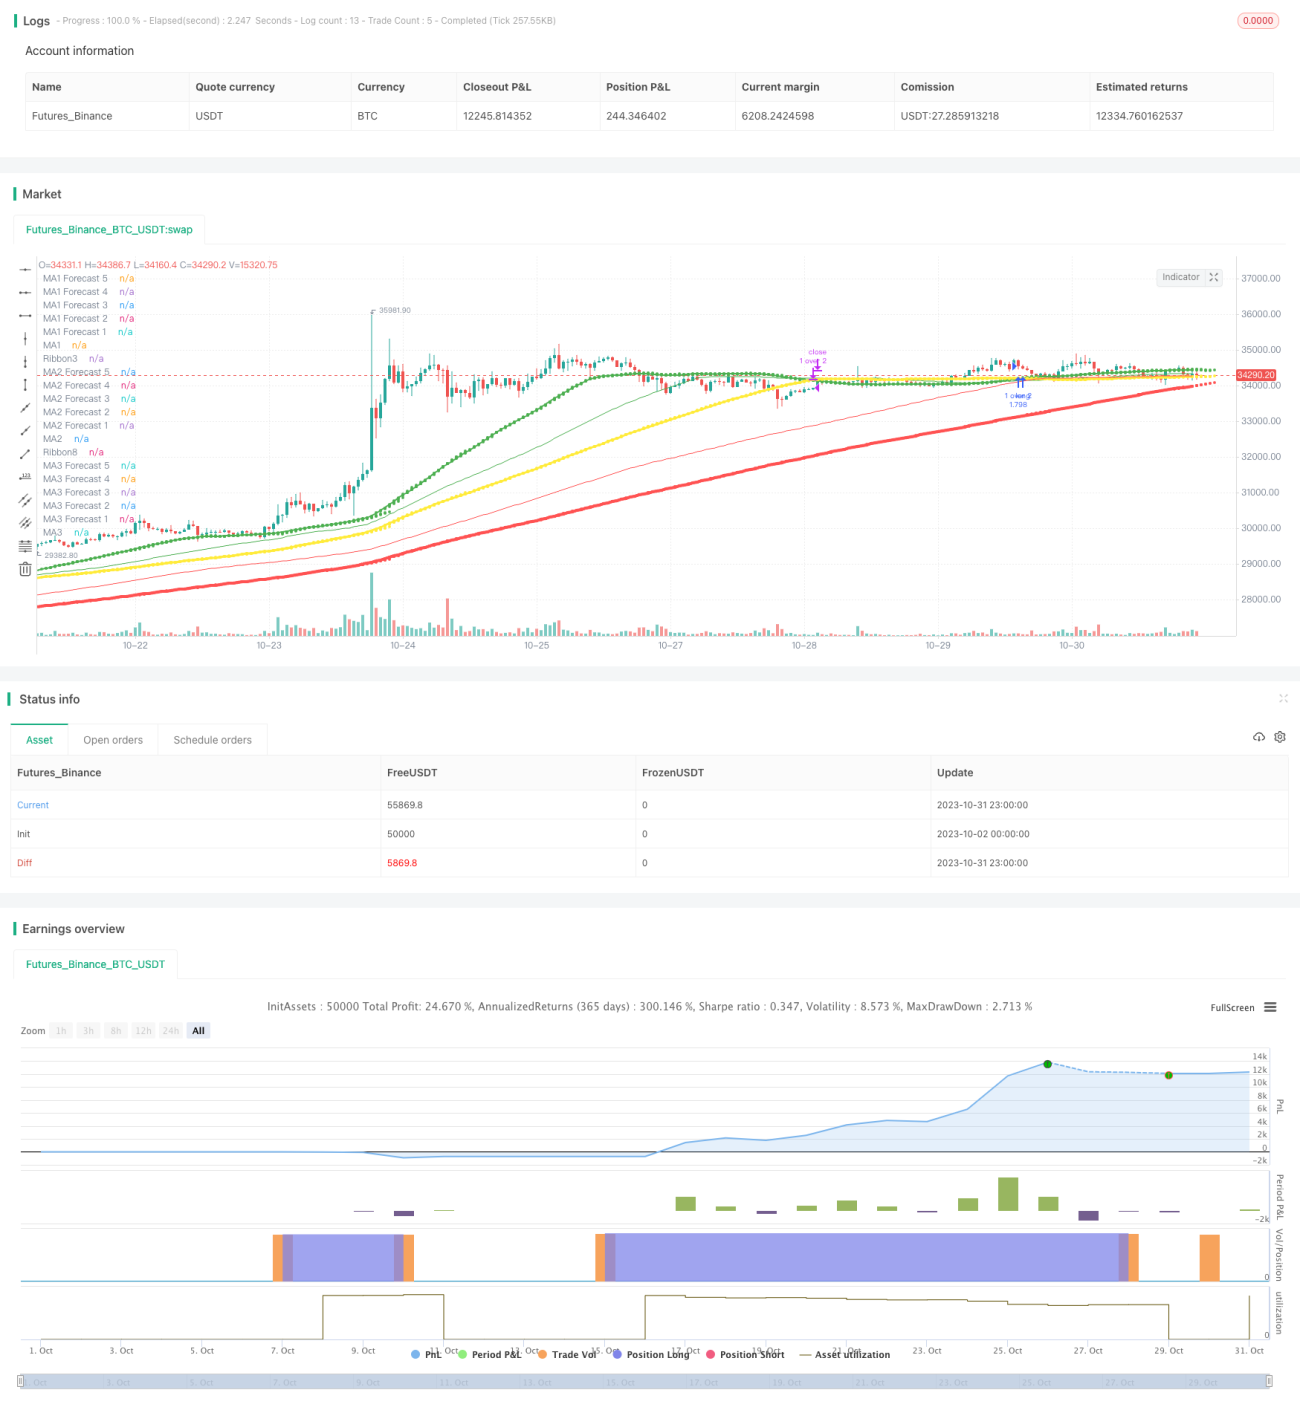The height and width of the screenshot is (1410, 1300).
Task: Click the Position P&L value 244.346402
Action: tap(636, 116)
